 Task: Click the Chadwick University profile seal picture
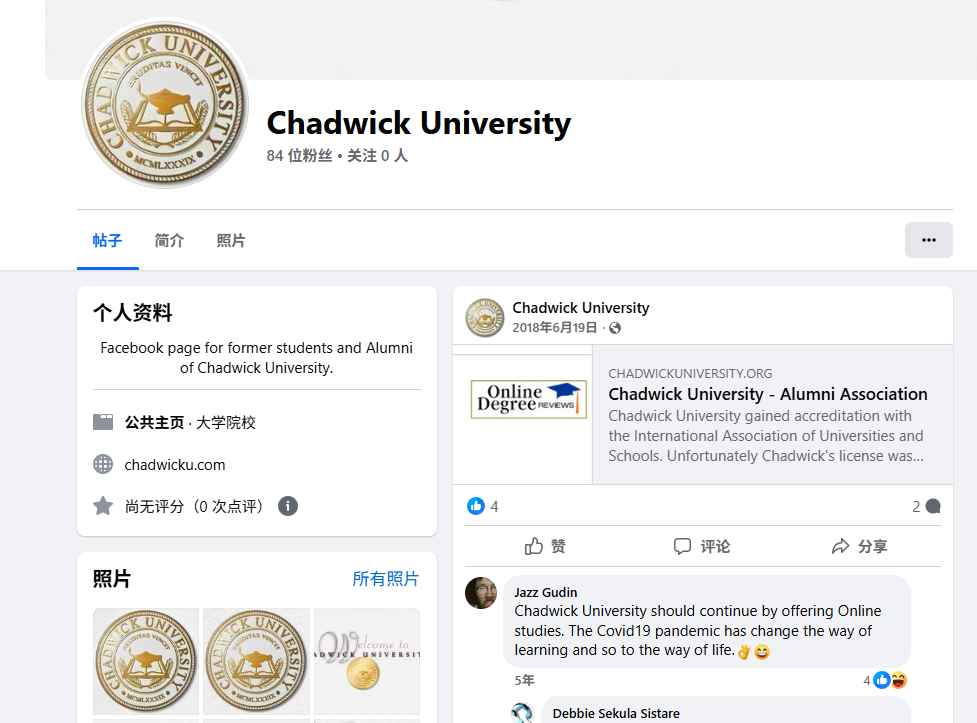coord(165,104)
